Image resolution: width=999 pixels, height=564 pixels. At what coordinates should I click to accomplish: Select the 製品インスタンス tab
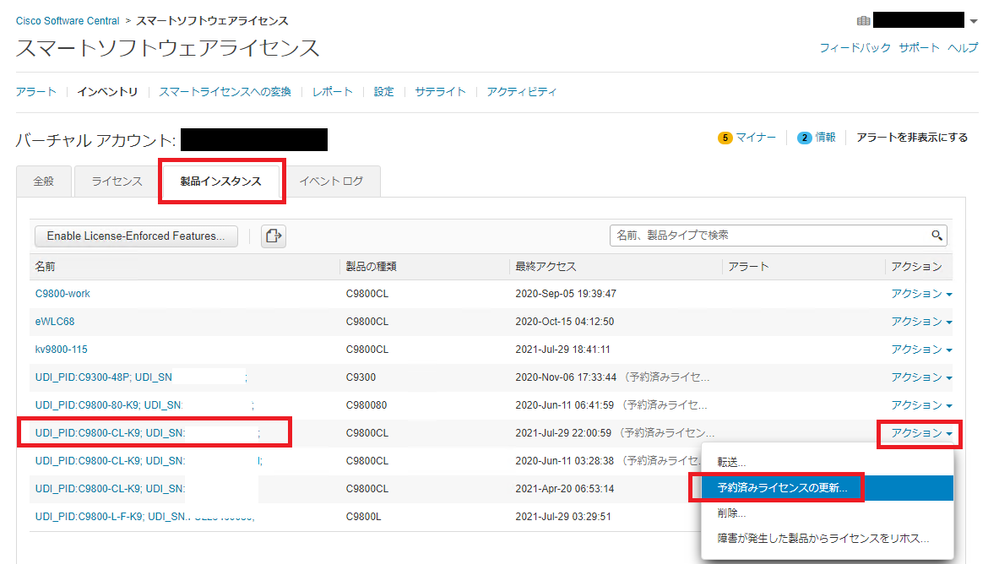[x=221, y=182]
